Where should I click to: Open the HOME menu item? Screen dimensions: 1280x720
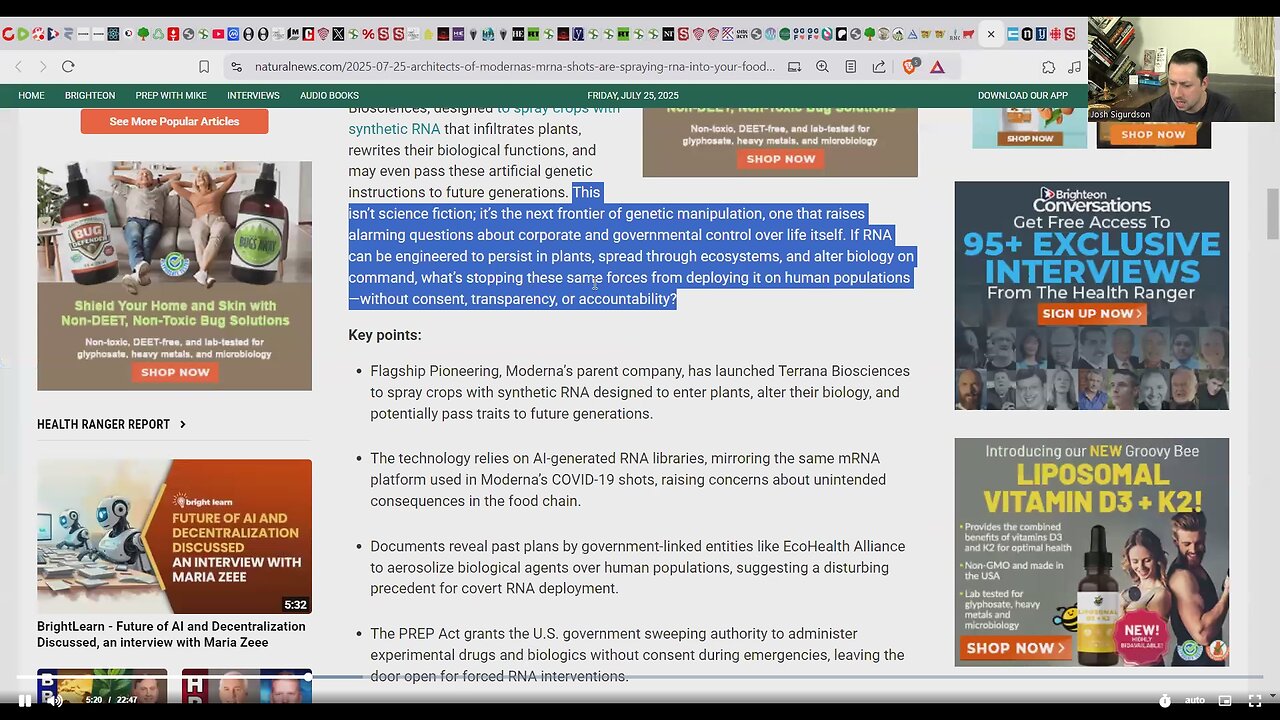31,96
